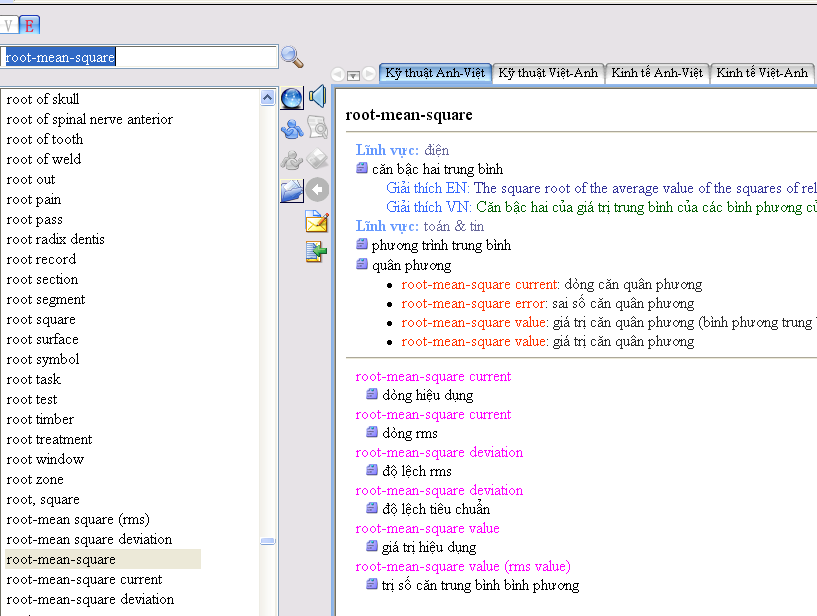Select 'root pain' entry
817x616 pixels.
coord(34,199)
